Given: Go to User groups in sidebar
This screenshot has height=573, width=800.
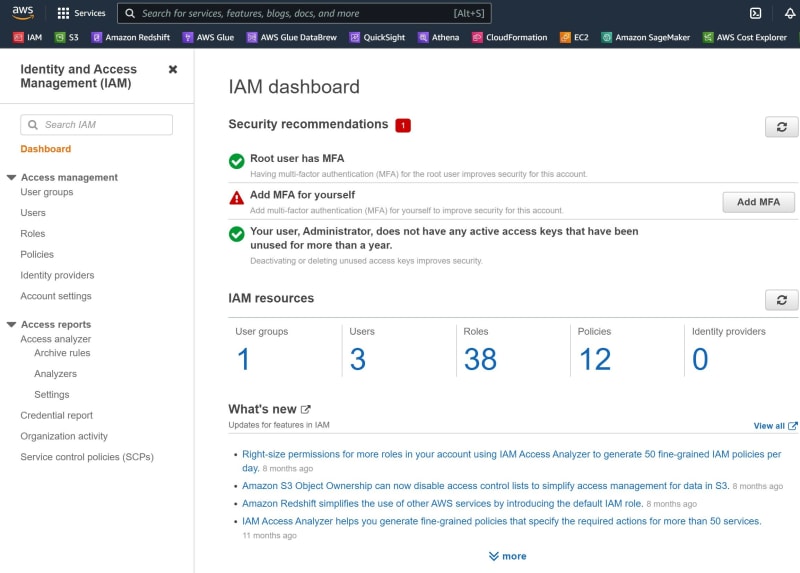Looking at the screenshot, I should click(x=47, y=192).
